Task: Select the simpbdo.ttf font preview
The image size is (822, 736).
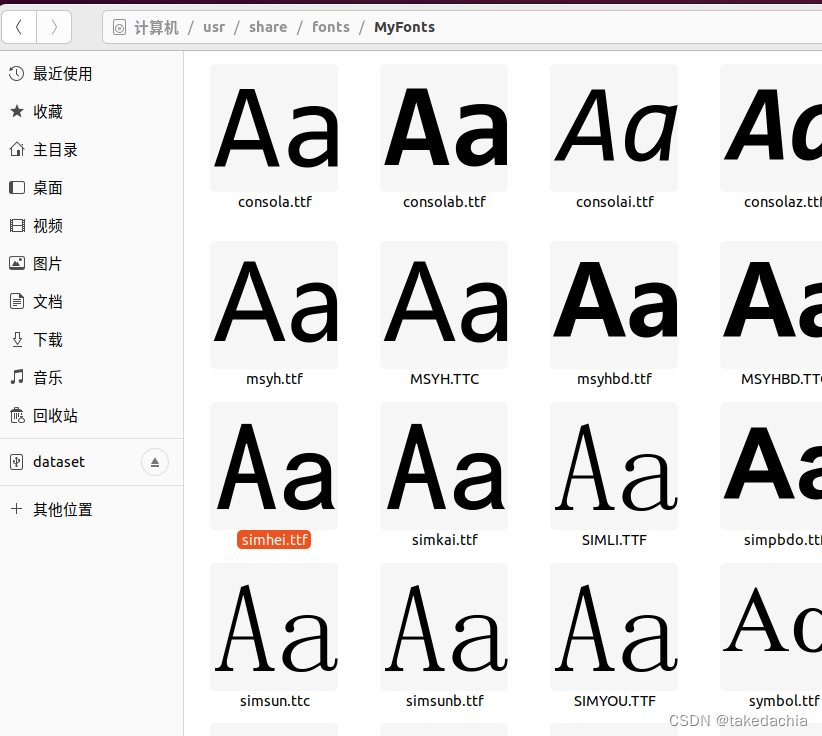Action: [x=771, y=466]
